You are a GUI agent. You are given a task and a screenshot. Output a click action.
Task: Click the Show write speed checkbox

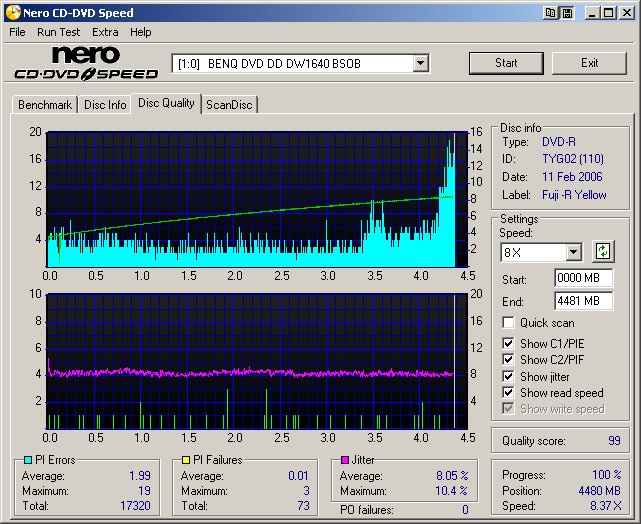click(508, 408)
